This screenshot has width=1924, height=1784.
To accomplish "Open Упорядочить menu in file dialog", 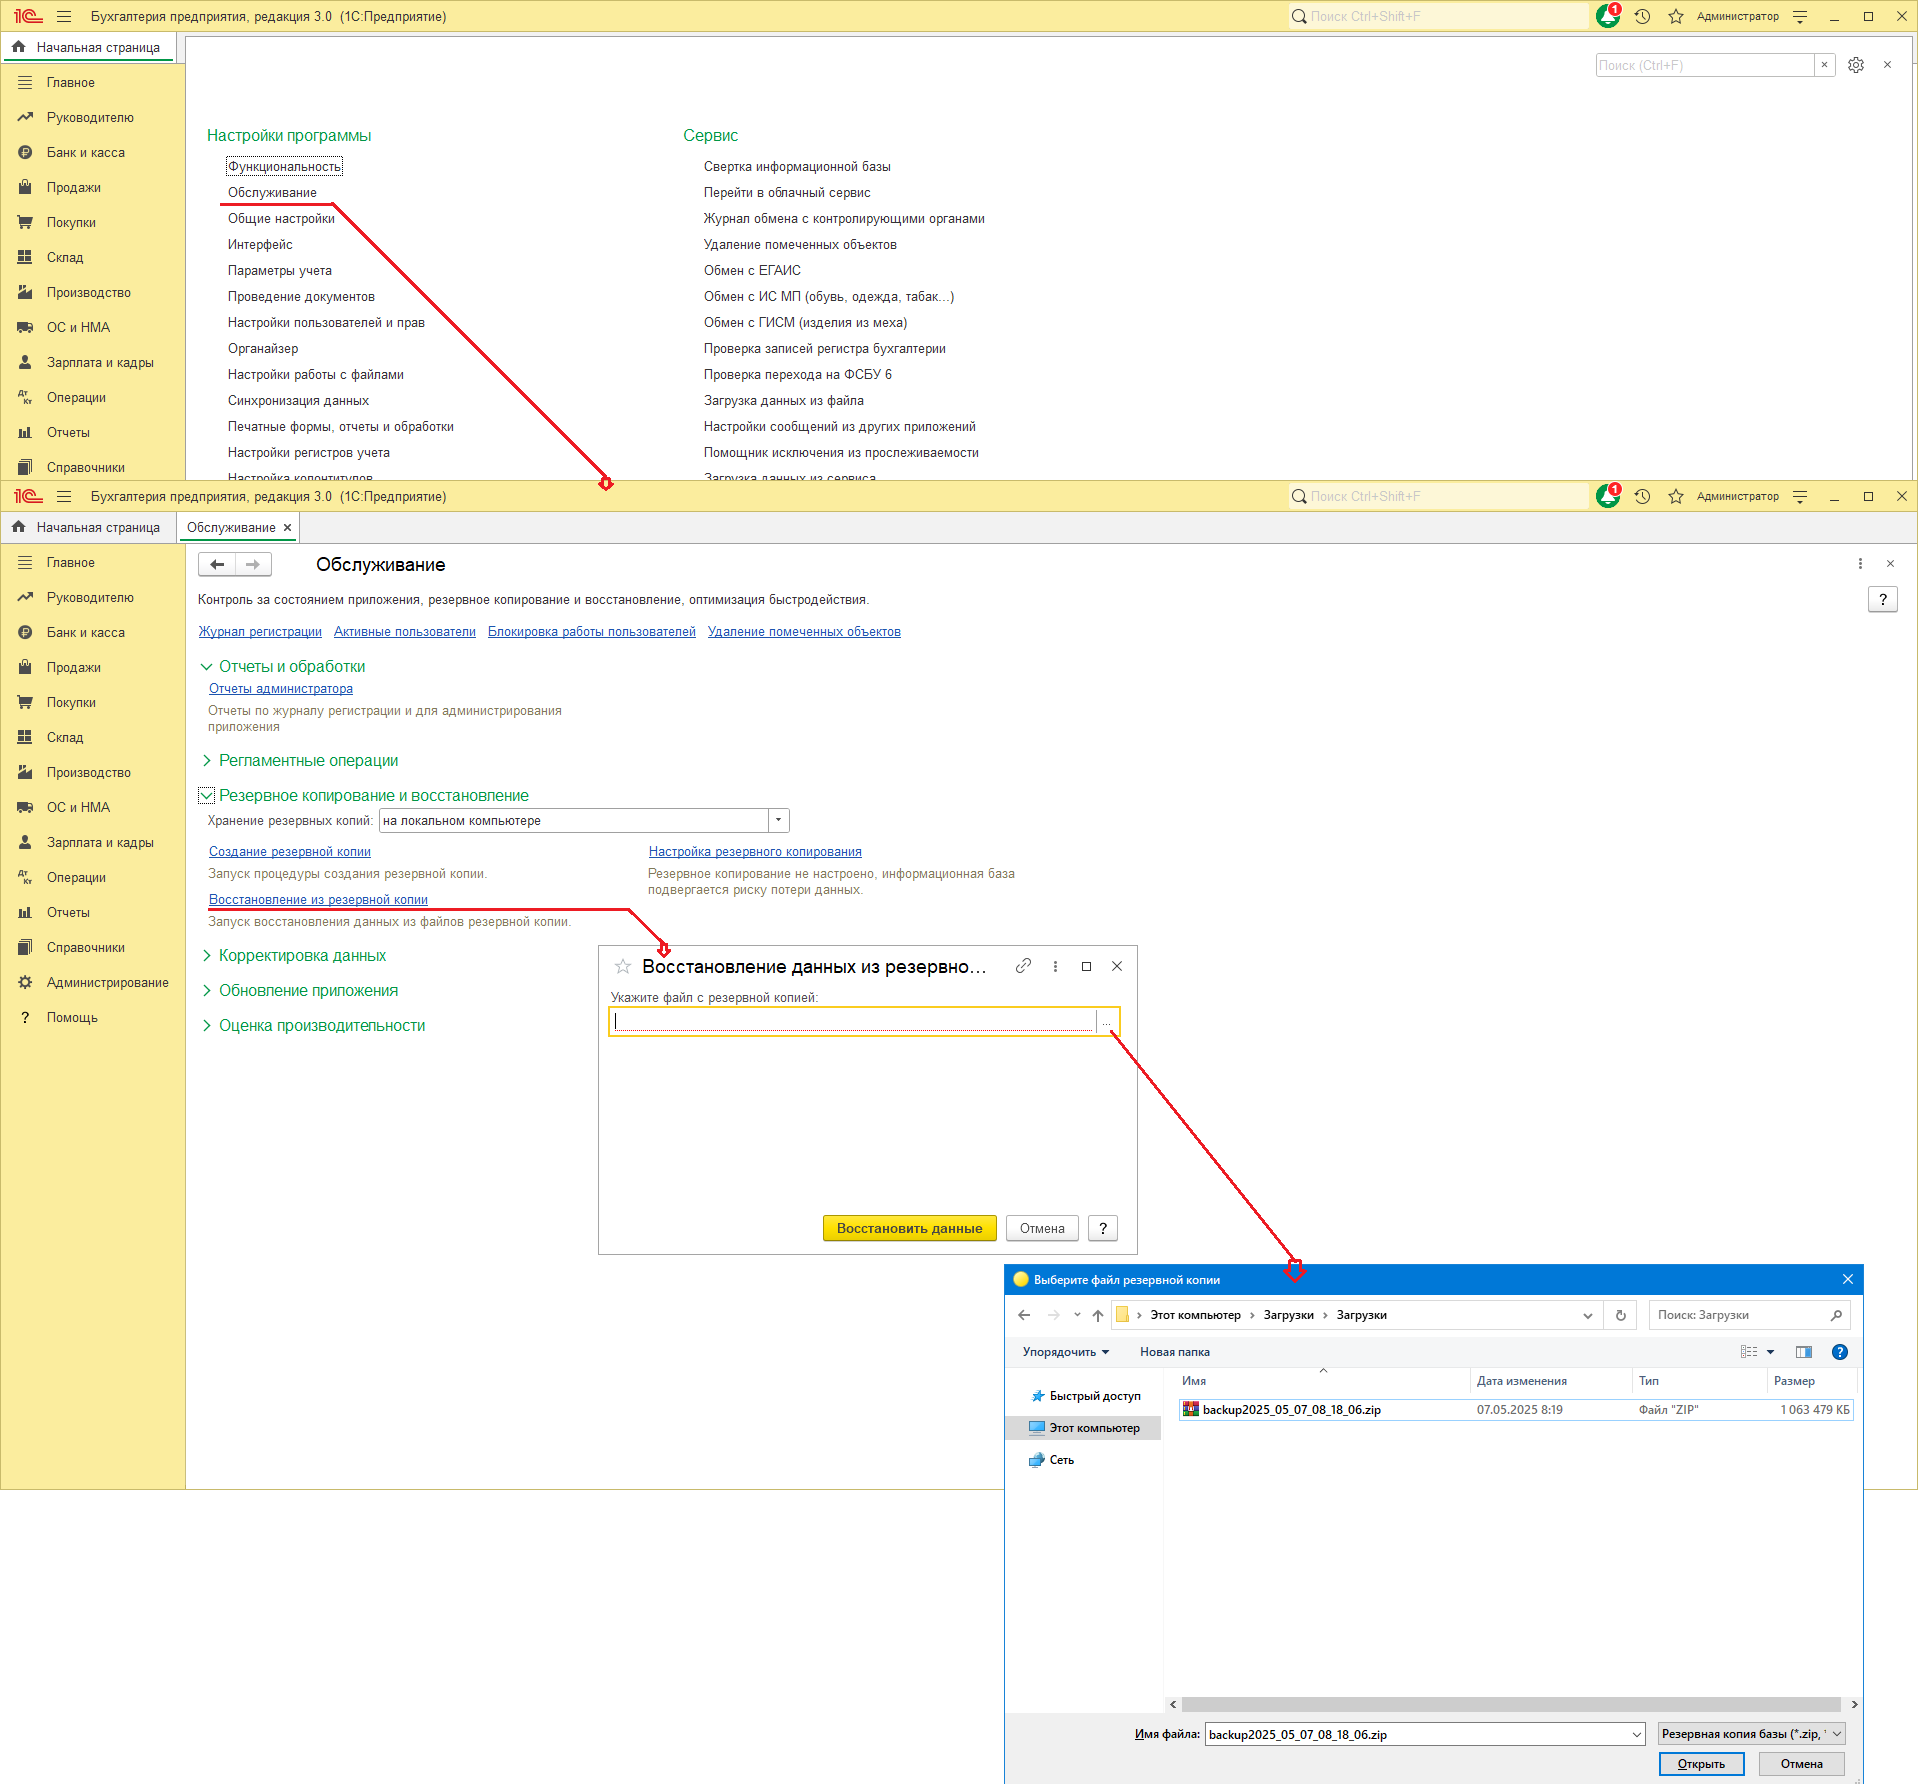I will click(x=1066, y=1352).
